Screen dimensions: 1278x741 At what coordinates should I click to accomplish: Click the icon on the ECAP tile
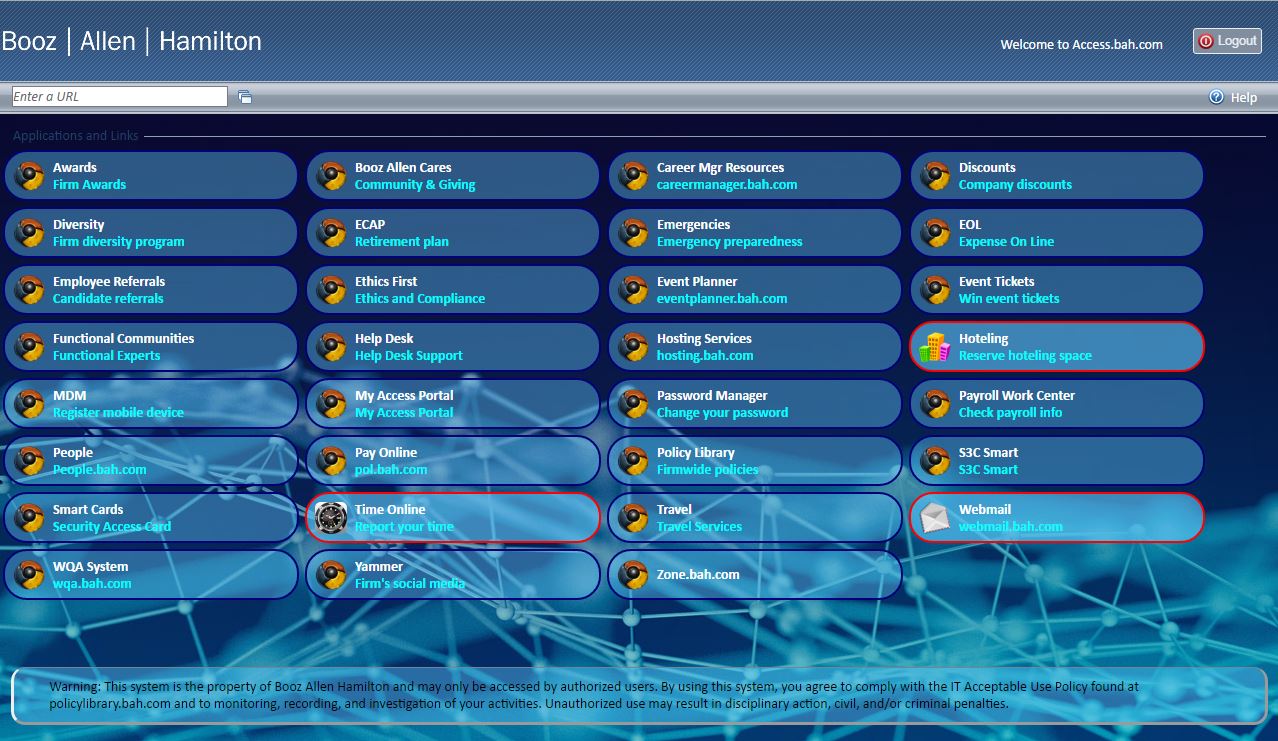pyautogui.click(x=330, y=233)
